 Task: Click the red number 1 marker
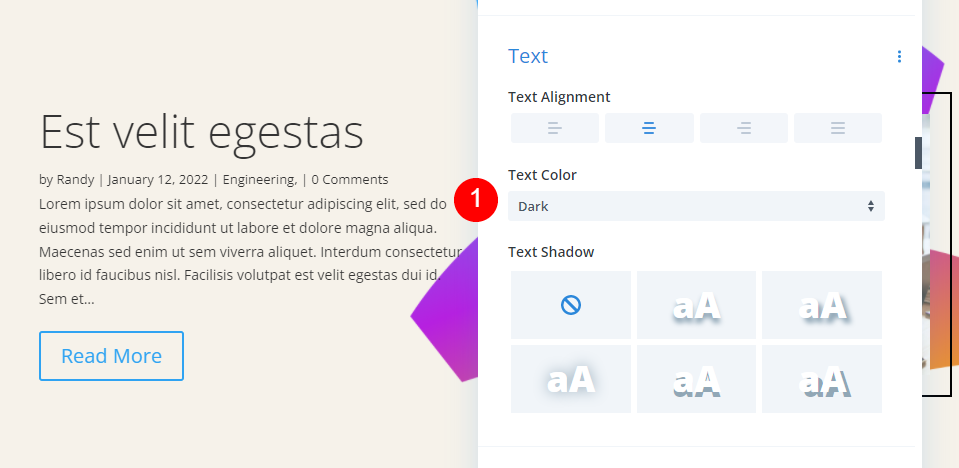point(477,198)
